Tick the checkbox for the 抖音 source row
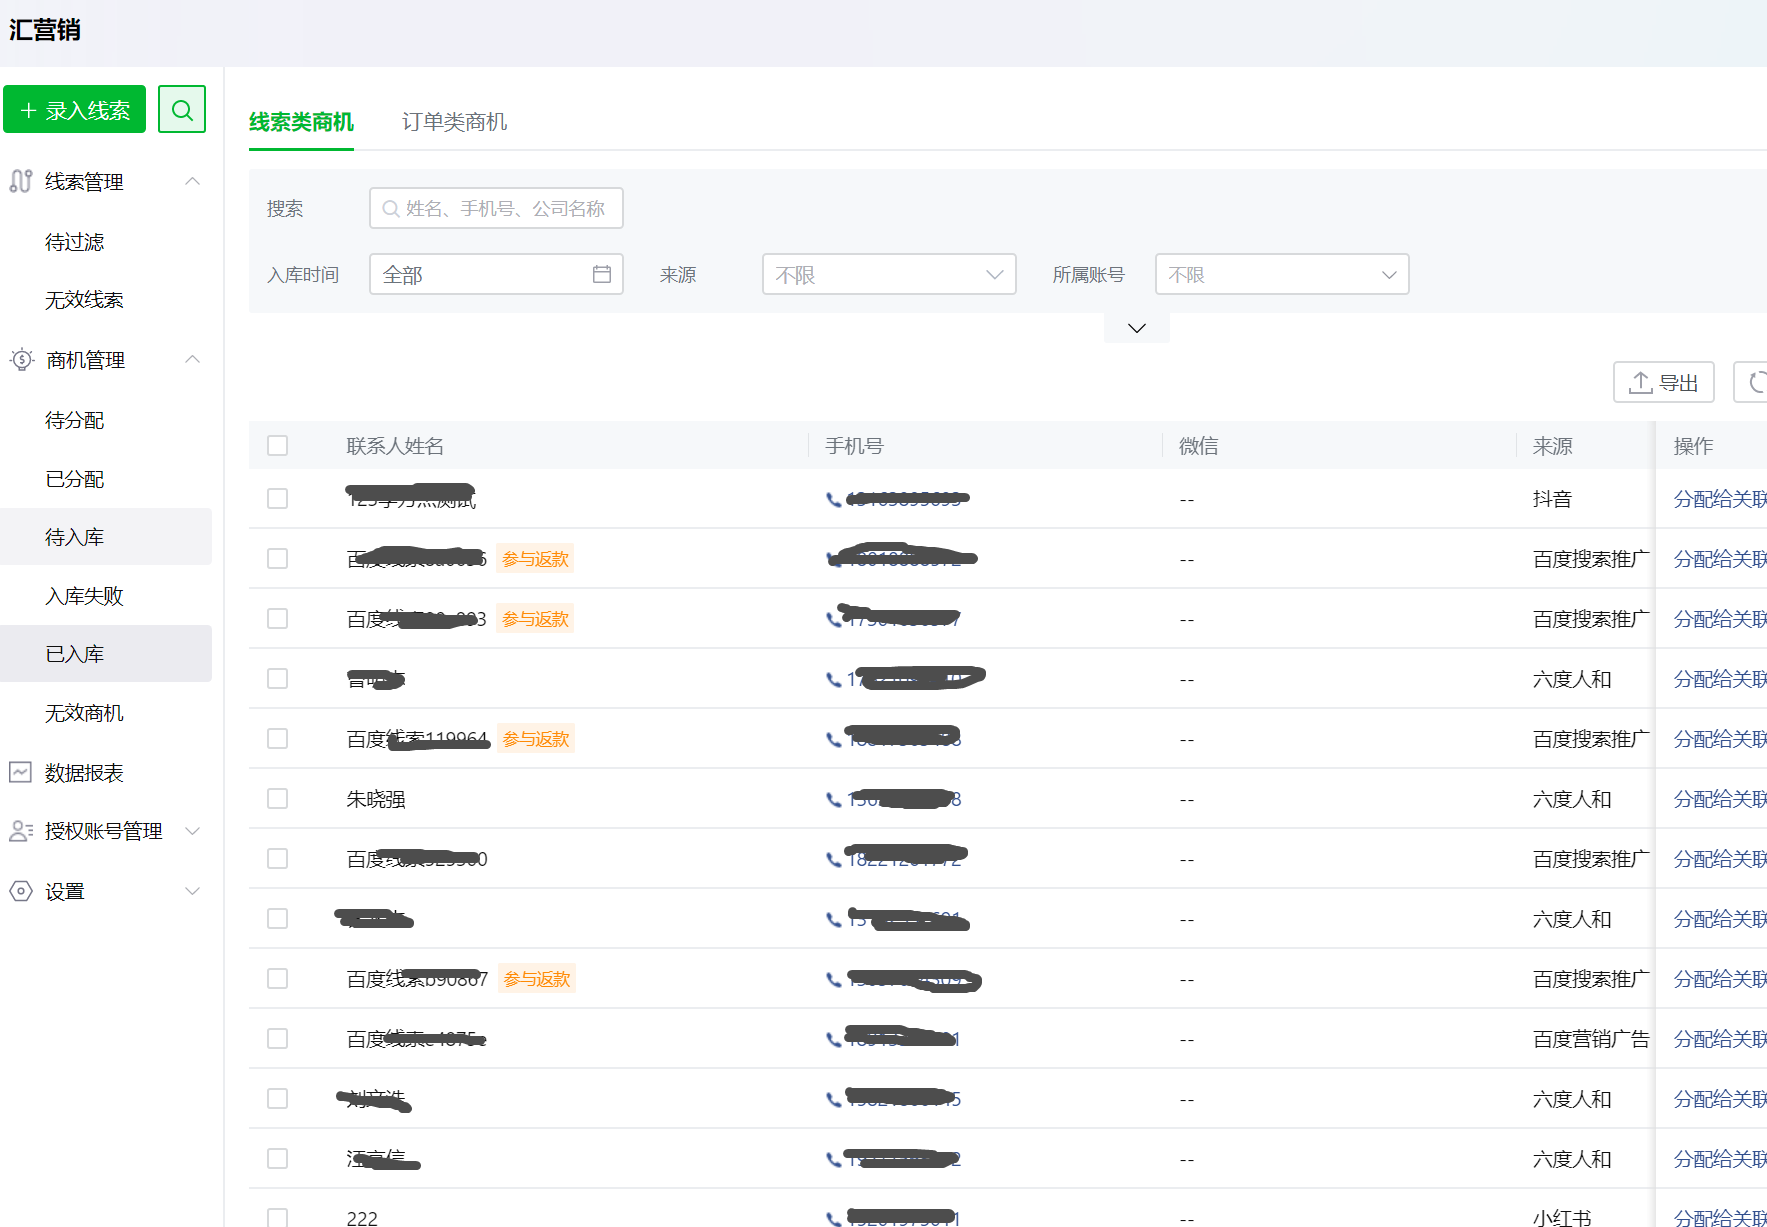Screen dimensions: 1767x1227 [278, 499]
